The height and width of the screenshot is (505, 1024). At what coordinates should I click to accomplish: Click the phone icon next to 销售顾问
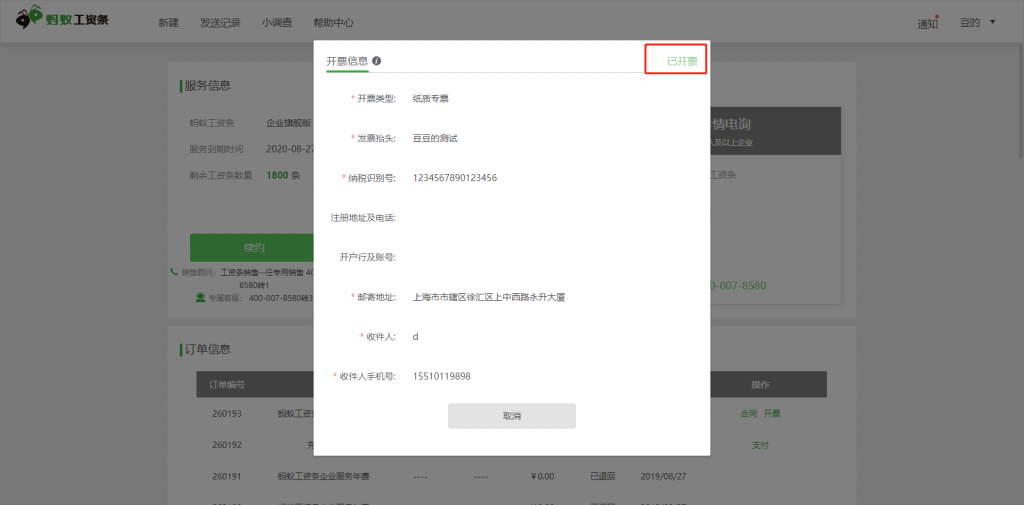point(174,272)
